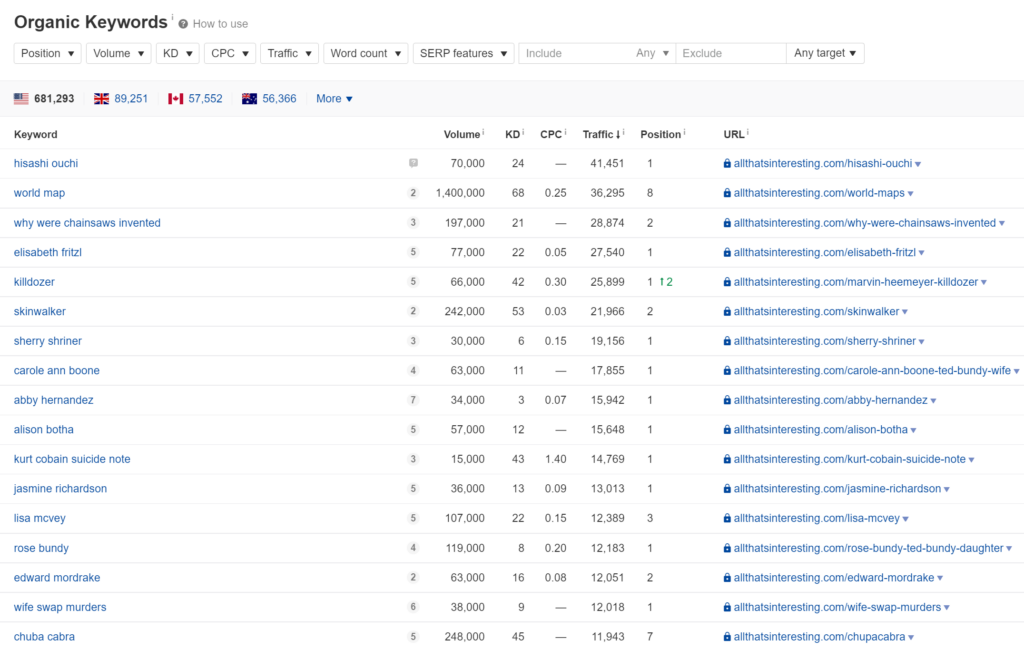Open the Any target dropdown
Screen dimensions: 1024x650
coord(825,53)
